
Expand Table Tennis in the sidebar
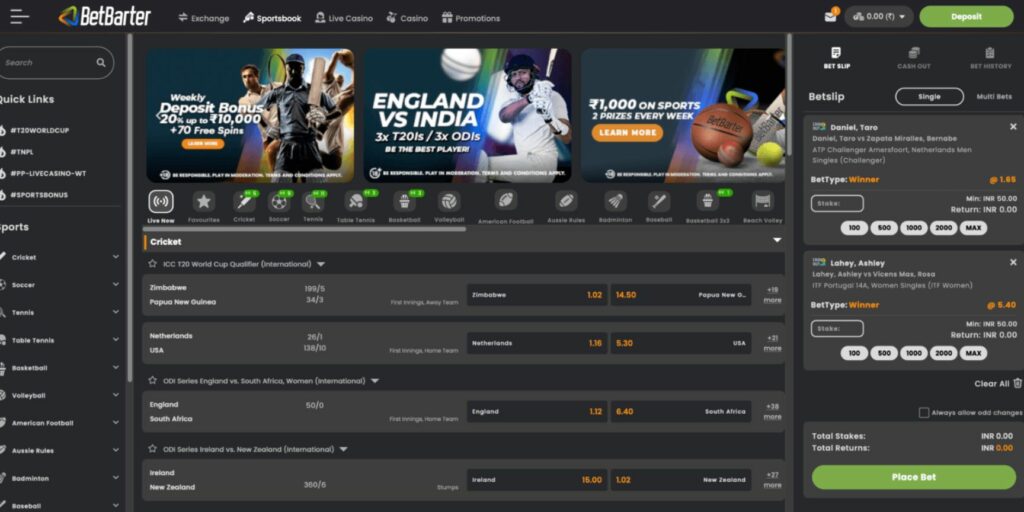click(116, 340)
